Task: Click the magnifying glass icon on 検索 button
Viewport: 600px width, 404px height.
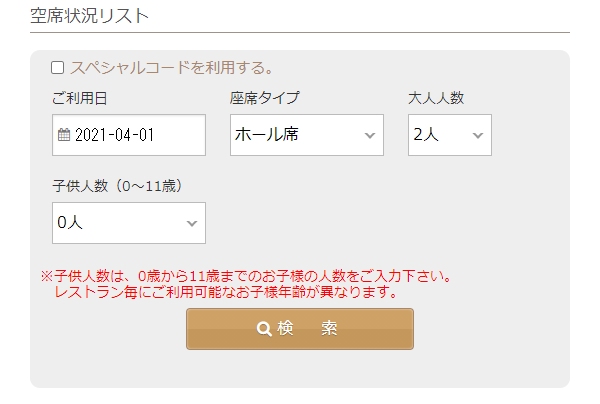Action: click(264, 329)
